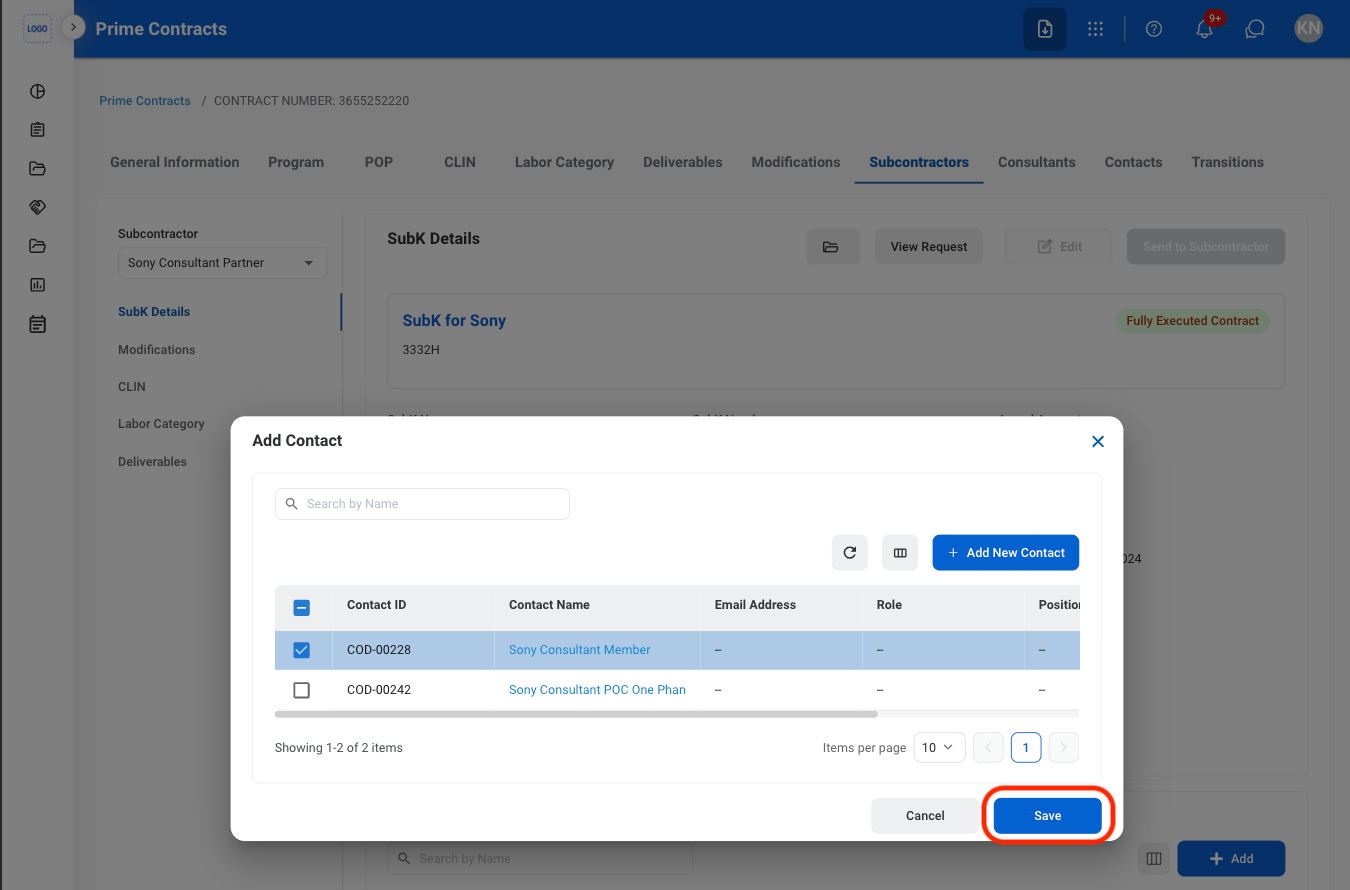Switch to the General Information tab

175,162
